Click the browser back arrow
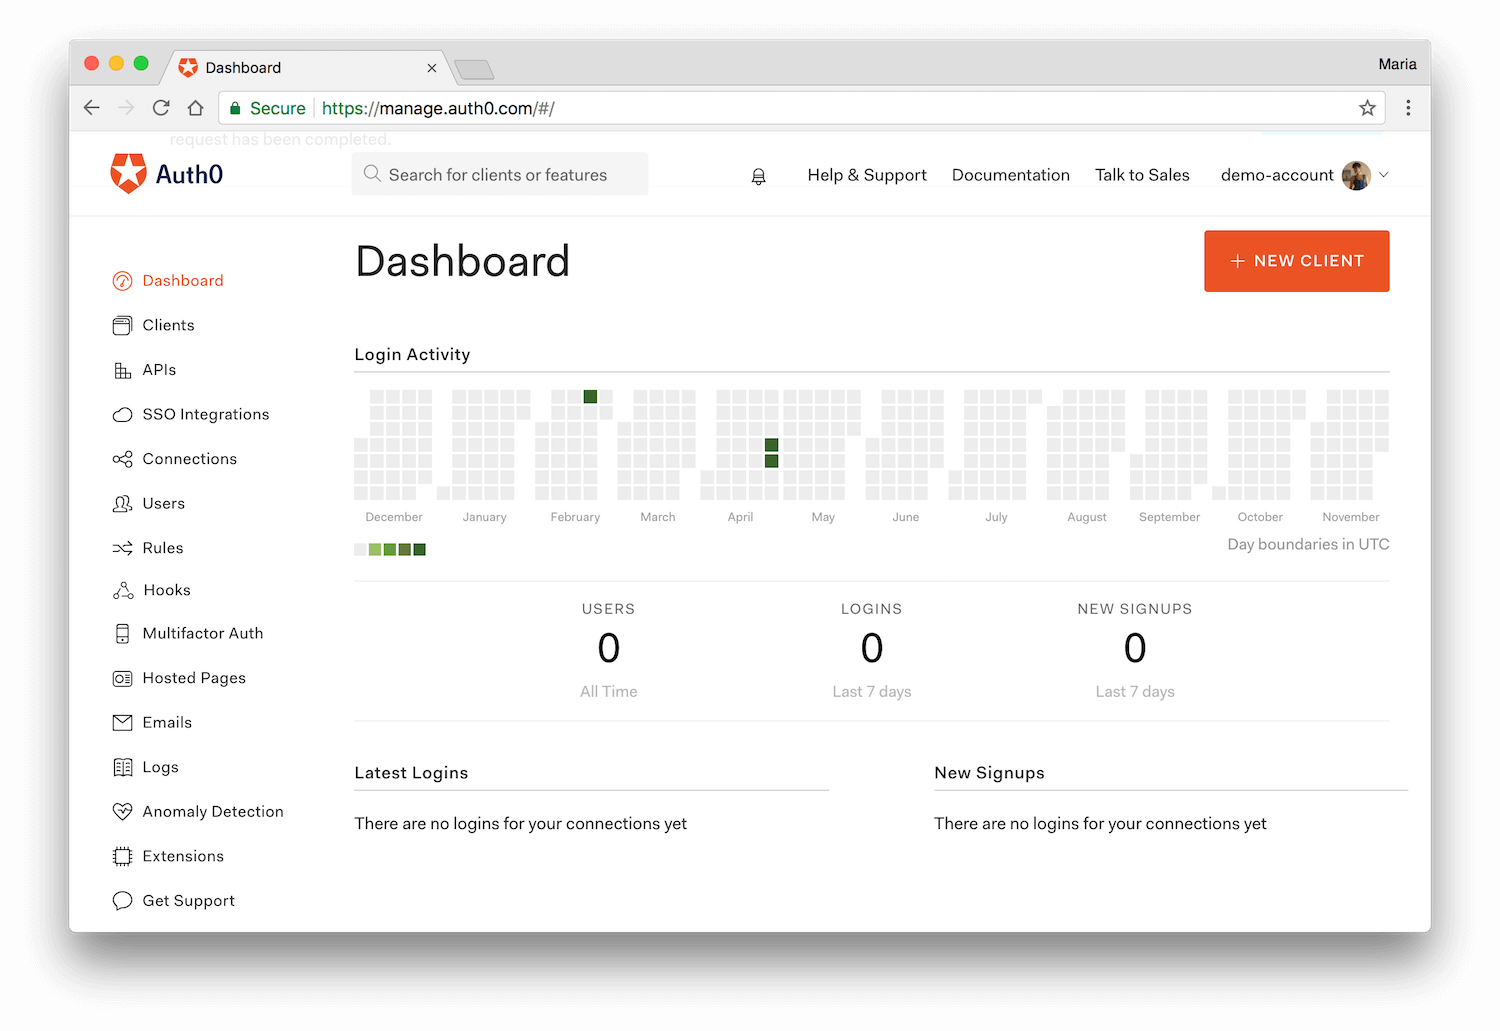Screen dimensions: 1500x1031 point(92,108)
